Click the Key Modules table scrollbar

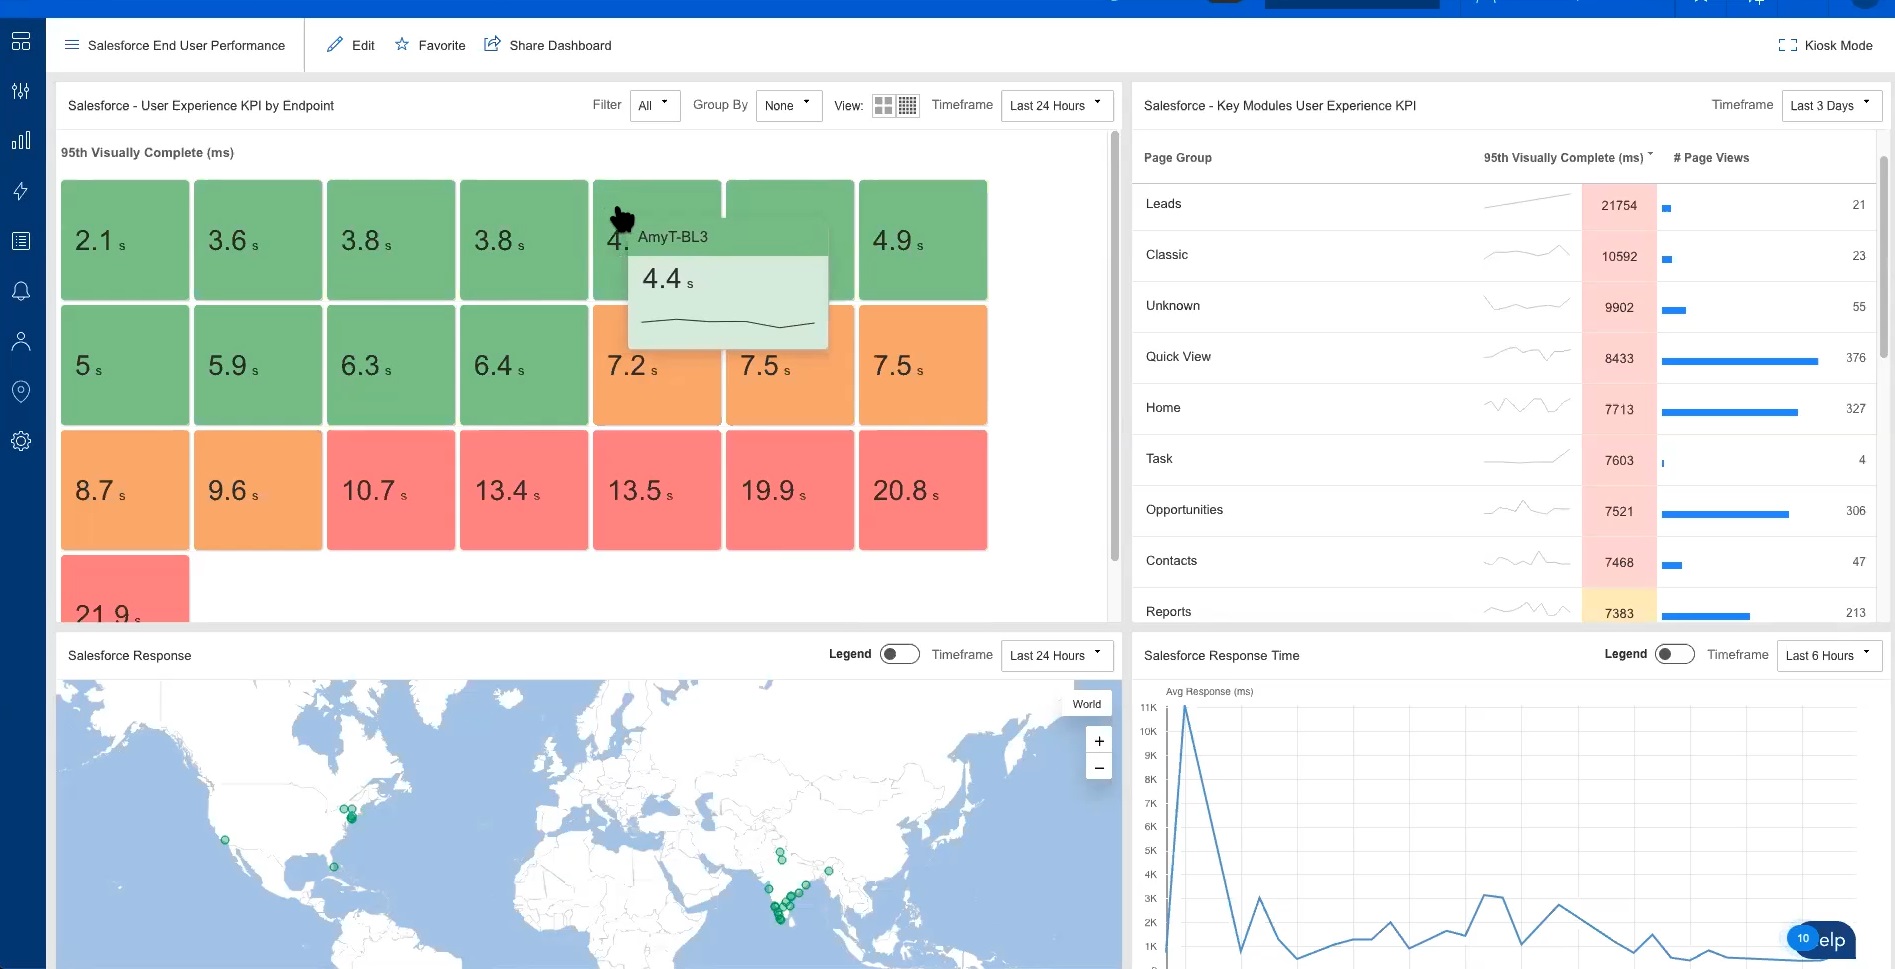(1884, 257)
